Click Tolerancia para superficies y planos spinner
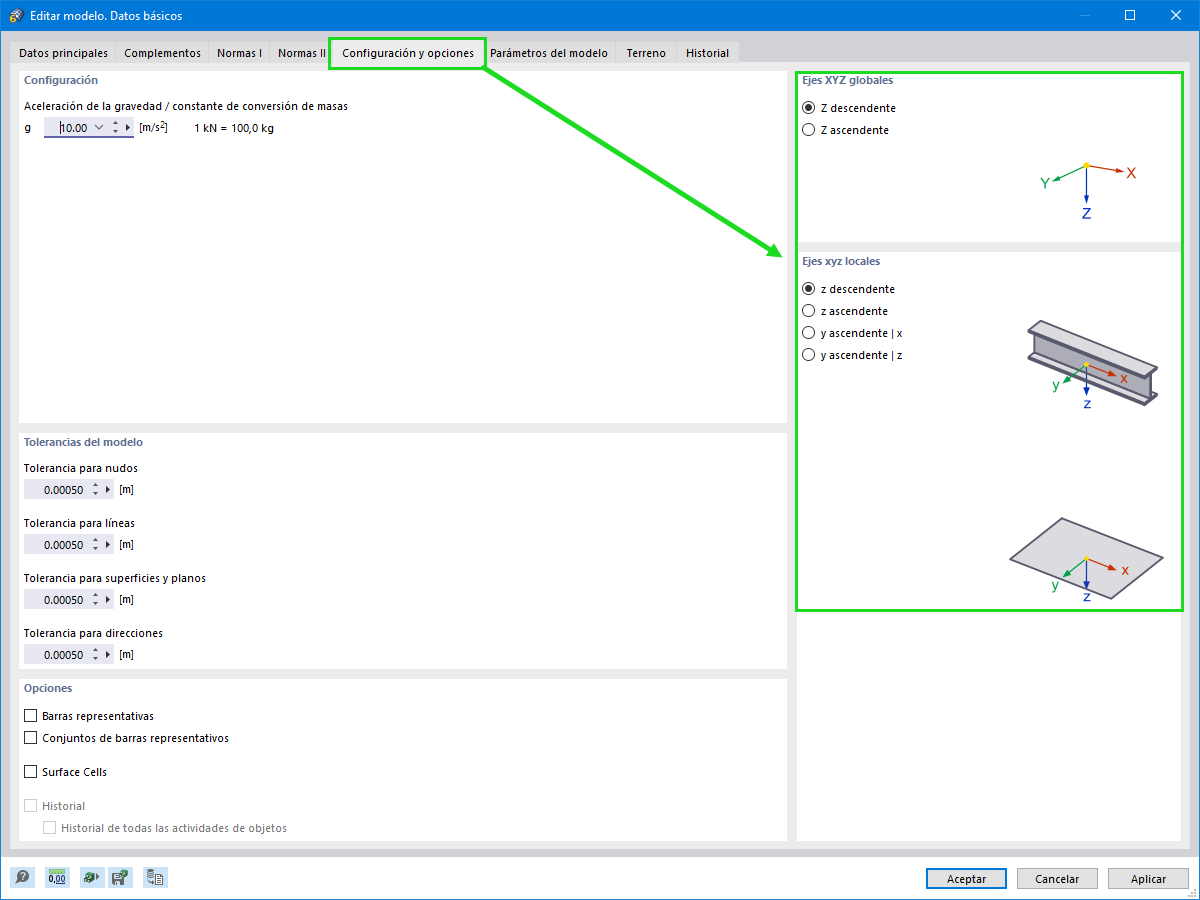Image resolution: width=1200 pixels, height=900 pixels. [x=96, y=600]
